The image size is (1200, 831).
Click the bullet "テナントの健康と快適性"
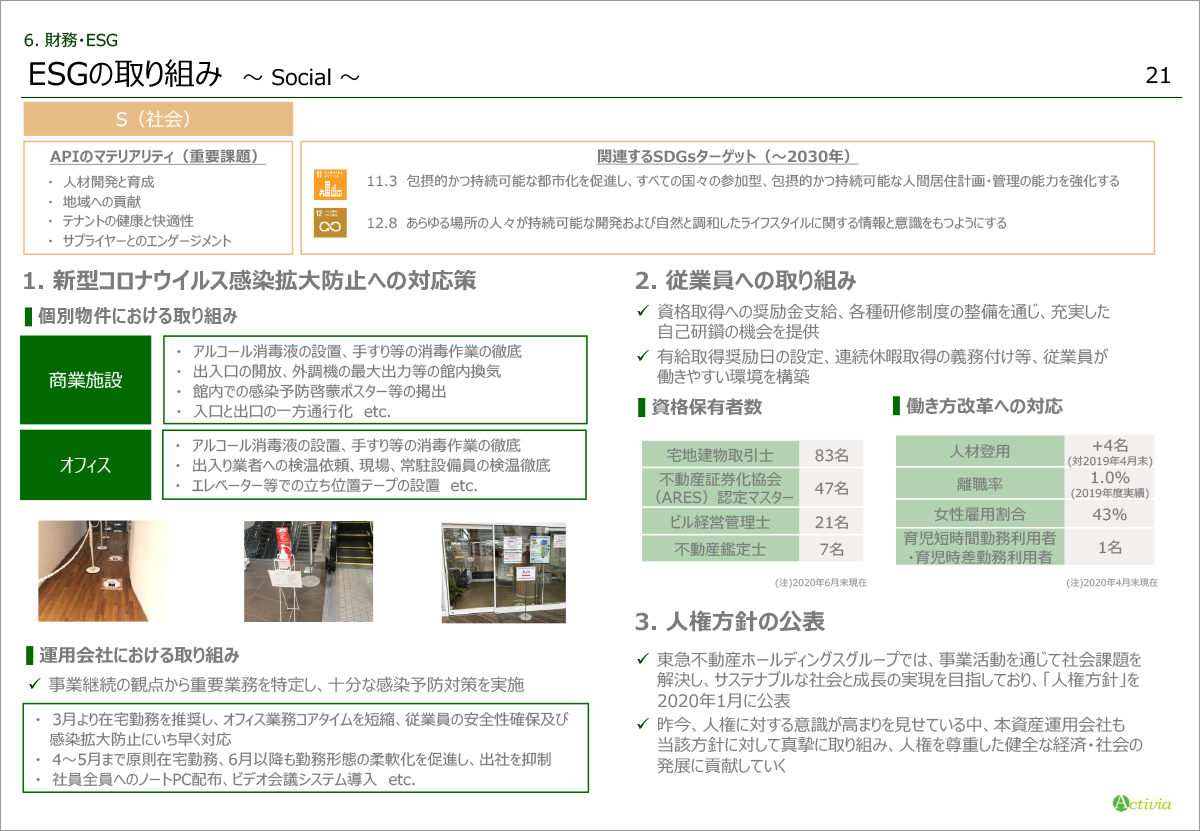click(x=128, y=220)
